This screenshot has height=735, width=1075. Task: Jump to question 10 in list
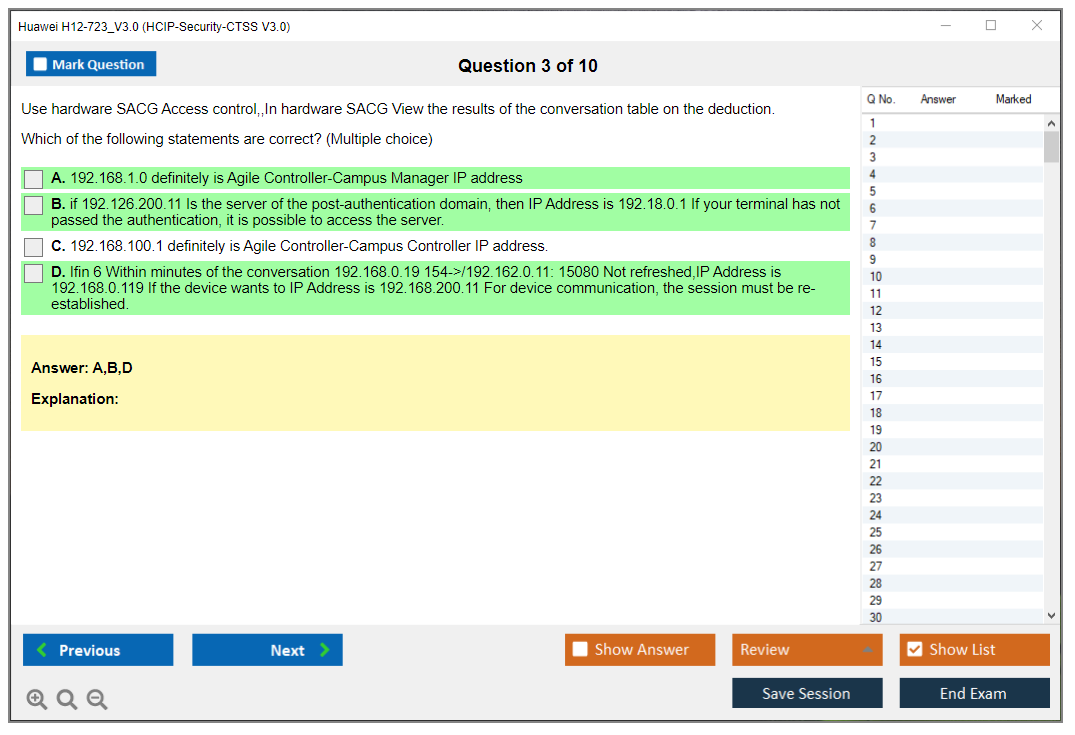pos(876,277)
